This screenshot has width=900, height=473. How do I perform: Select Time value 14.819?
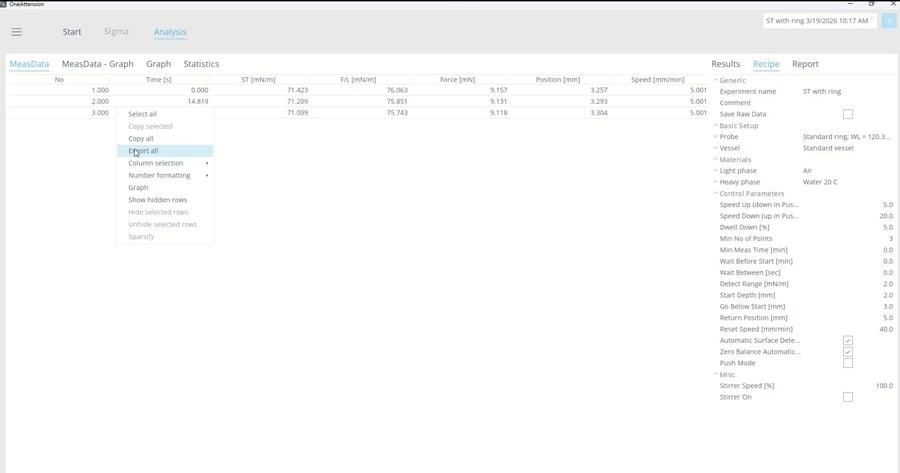[x=198, y=102]
